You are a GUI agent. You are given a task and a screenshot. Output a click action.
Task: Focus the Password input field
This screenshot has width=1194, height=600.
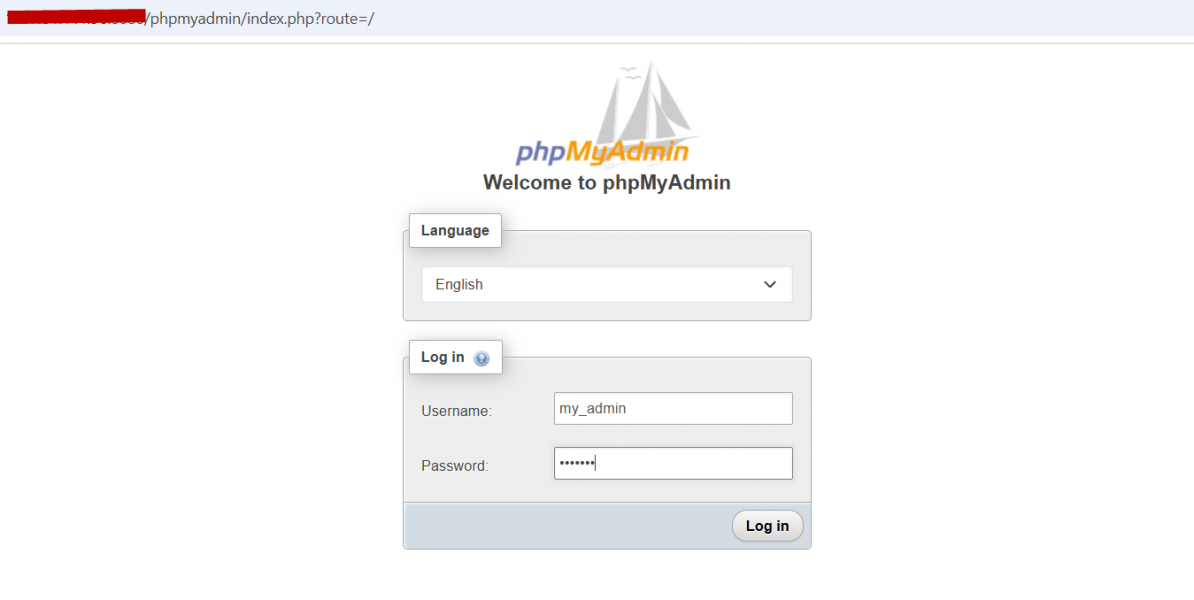click(x=673, y=464)
